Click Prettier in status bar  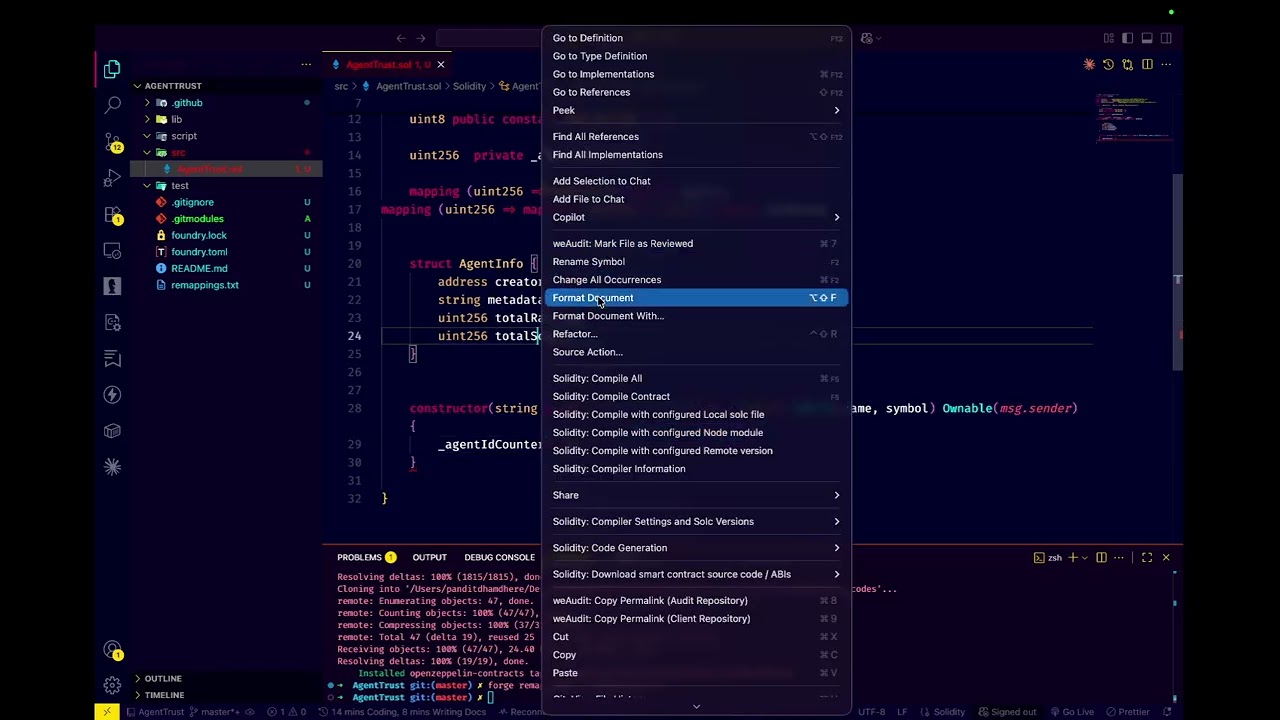(x=1127, y=712)
